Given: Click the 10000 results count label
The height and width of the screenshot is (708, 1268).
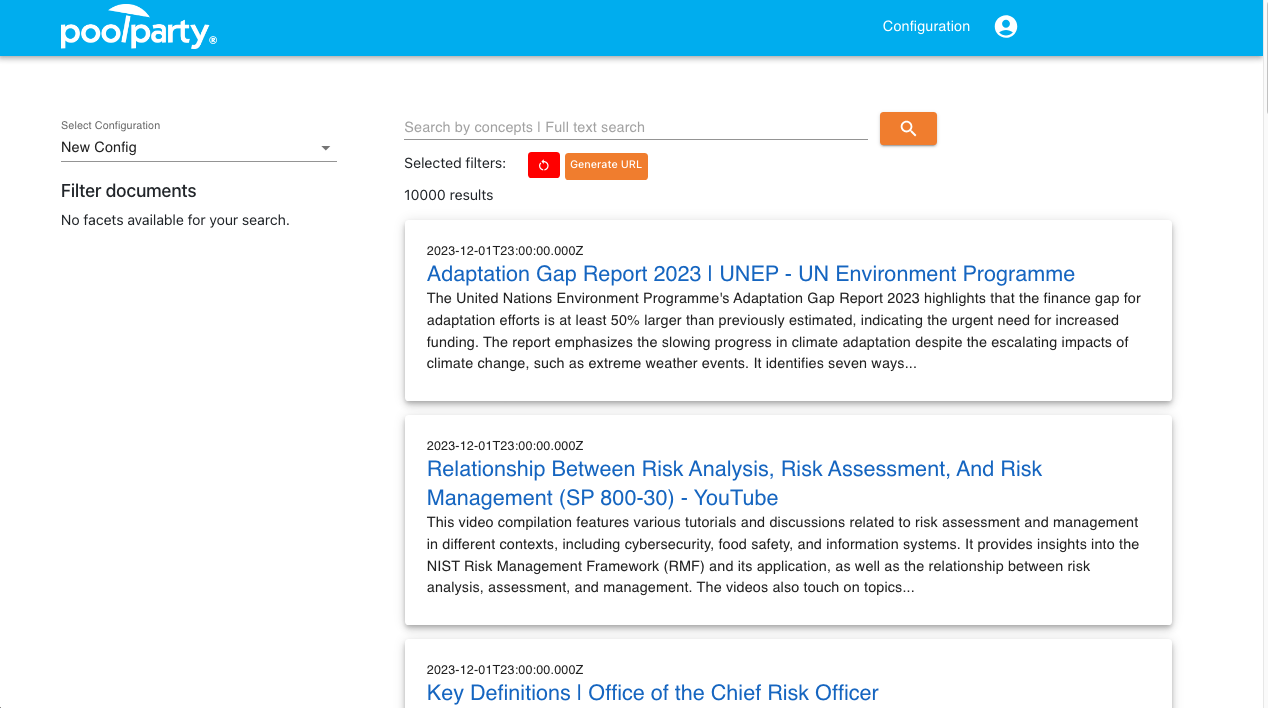Looking at the screenshot, I should click(448, 195).
